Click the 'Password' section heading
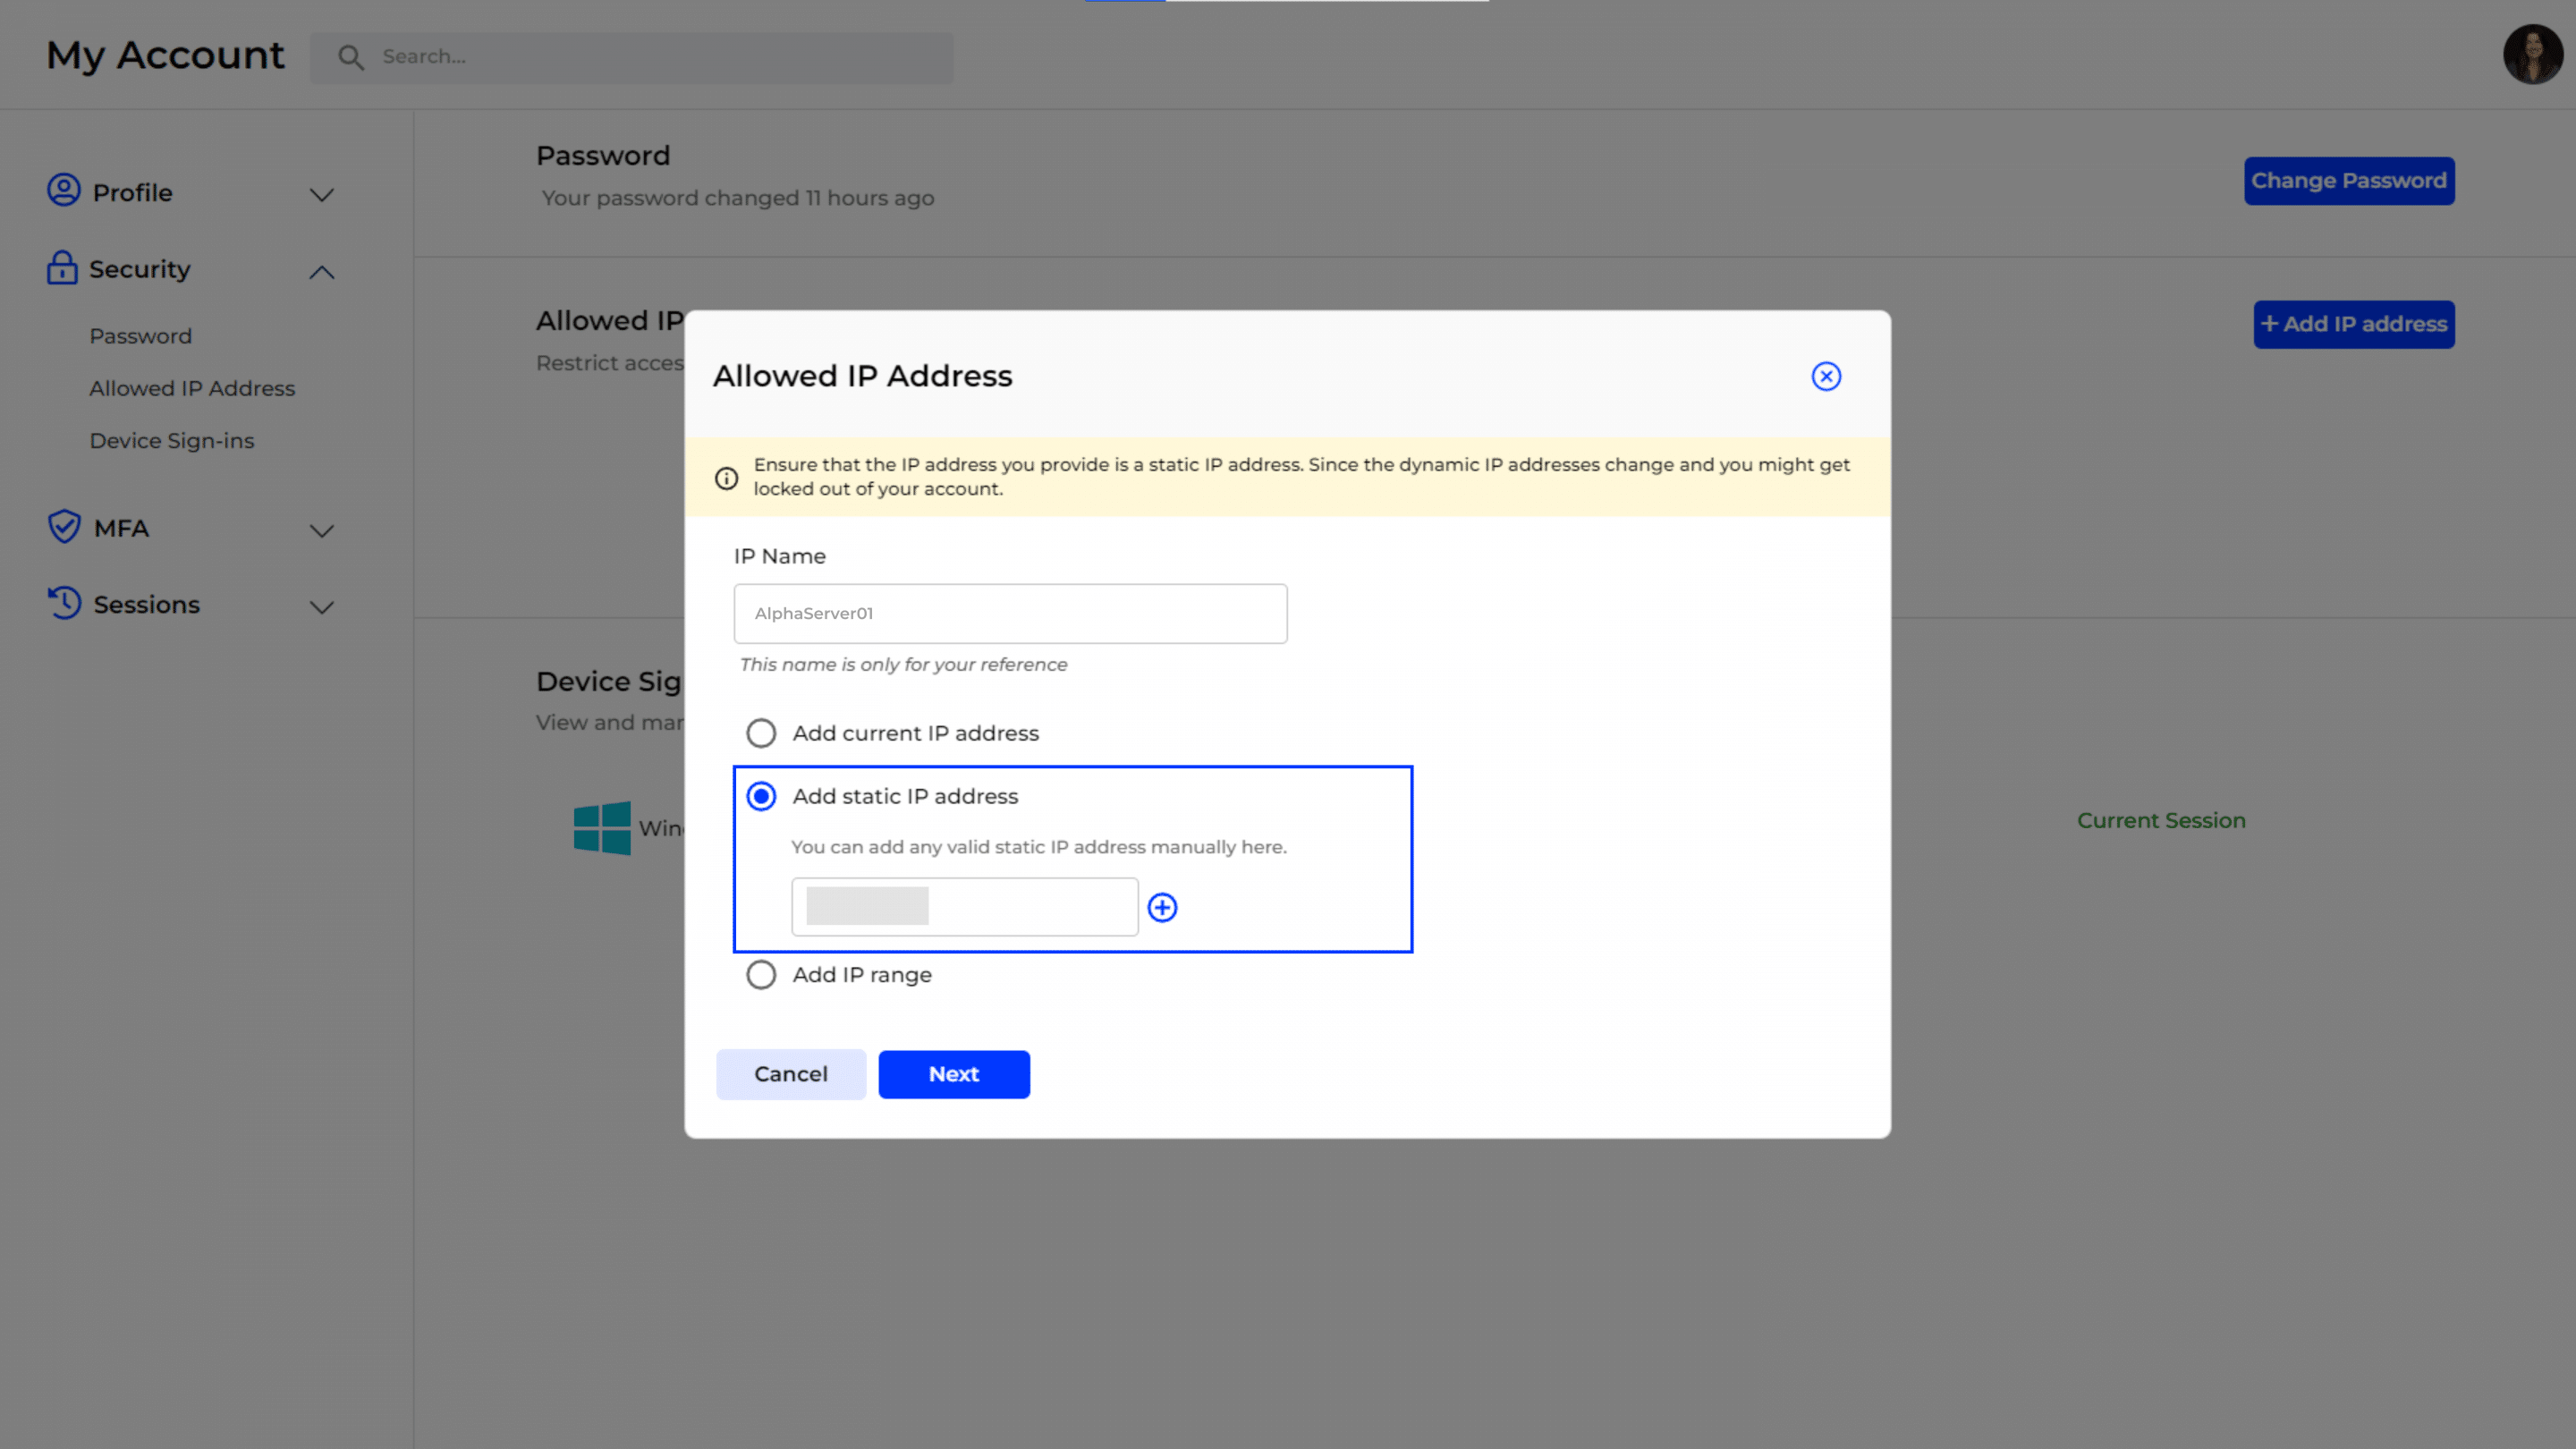This screenshot has height=1449, width=2576. pos(603,156)
